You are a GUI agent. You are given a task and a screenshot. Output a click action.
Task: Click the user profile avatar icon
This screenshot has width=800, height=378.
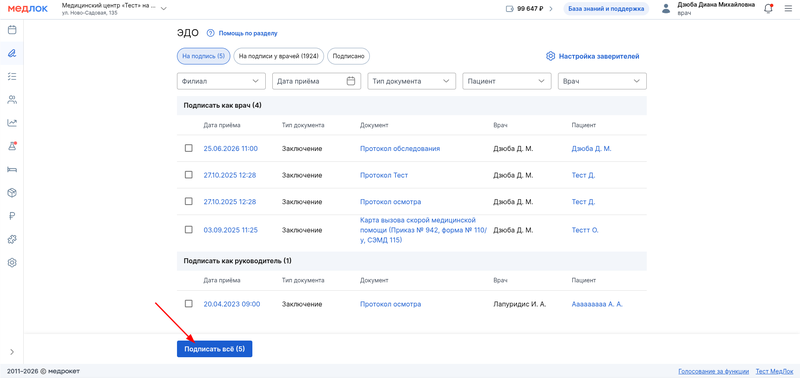click(x=666, y=9)
